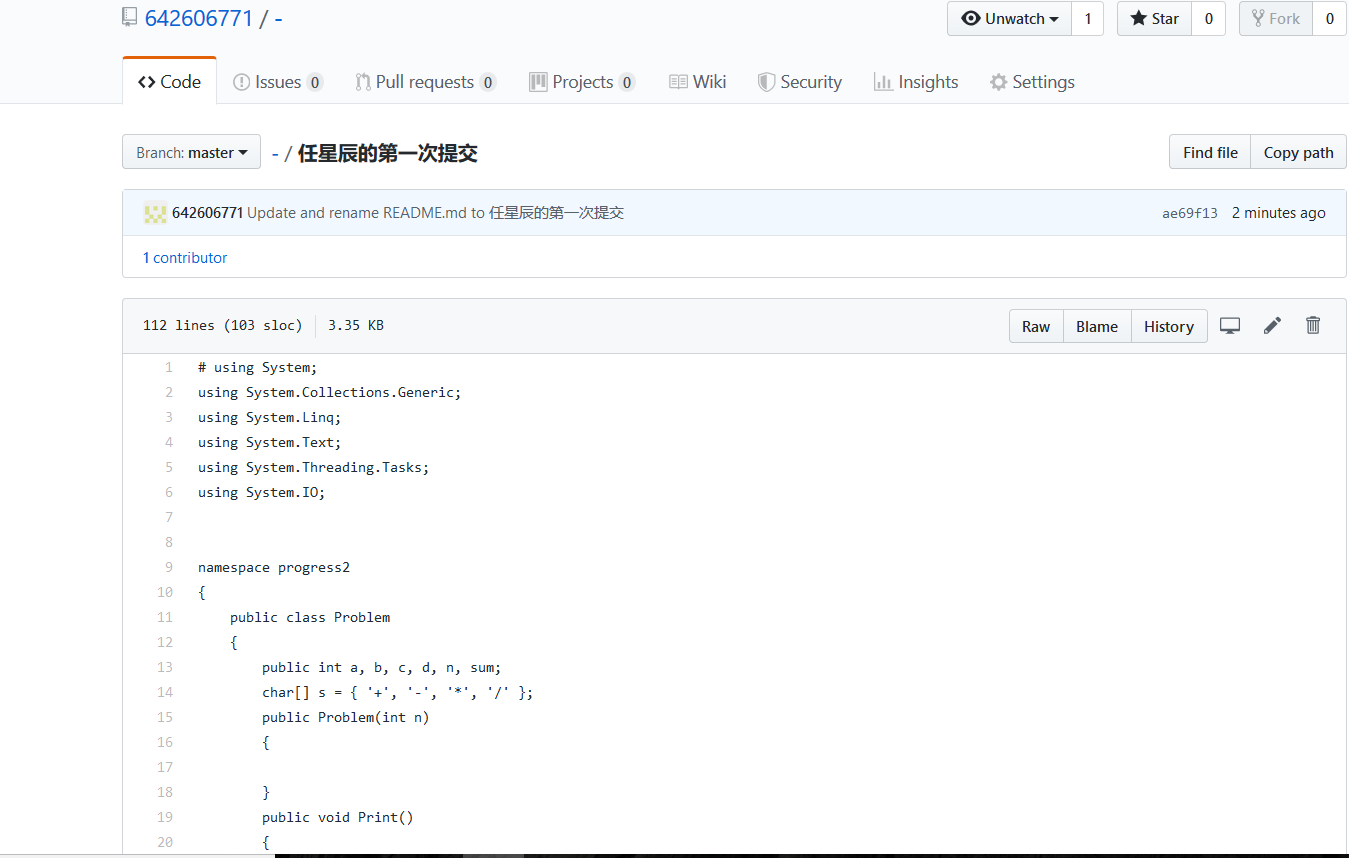Open the Issues tab
1349x858 pixels.
277,82
